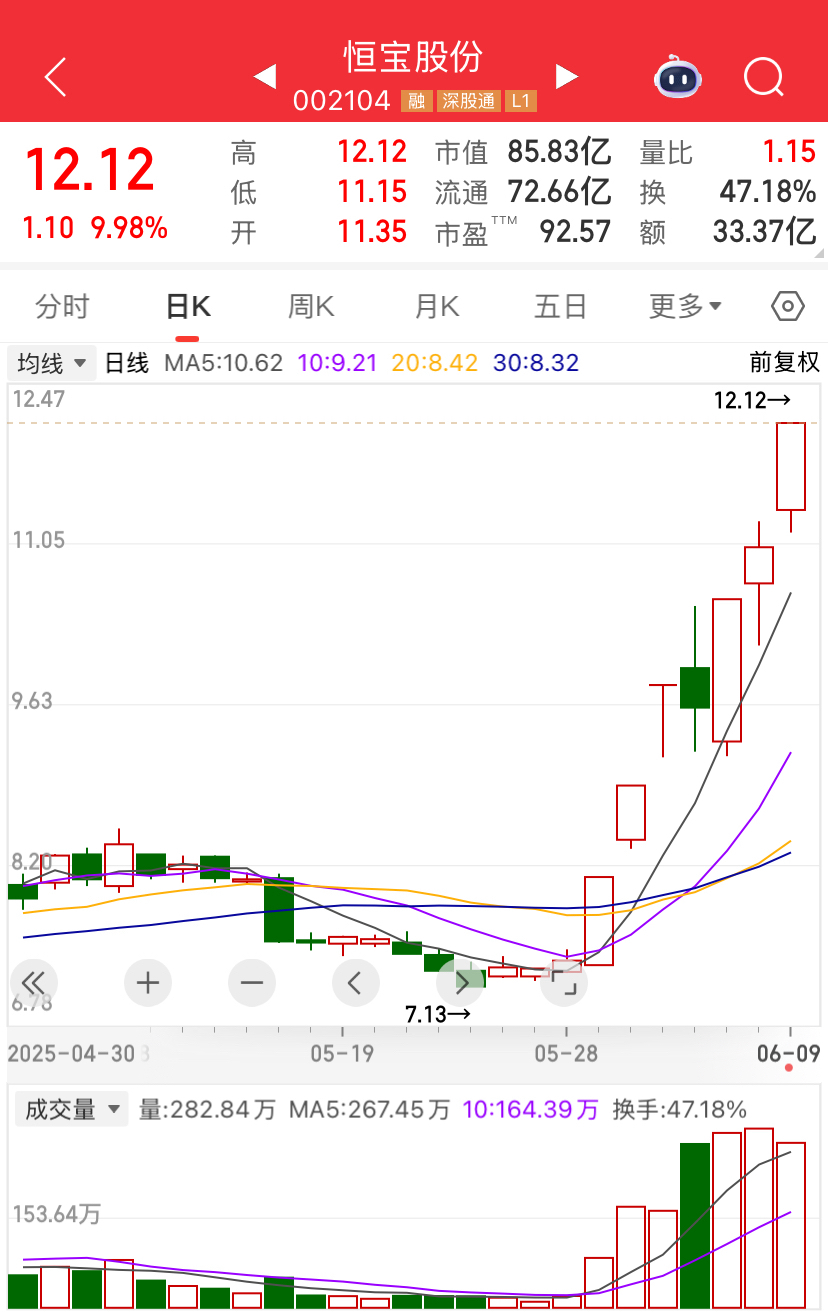Open the 成交量 indicator dropdown

[x=71, y=1109]
